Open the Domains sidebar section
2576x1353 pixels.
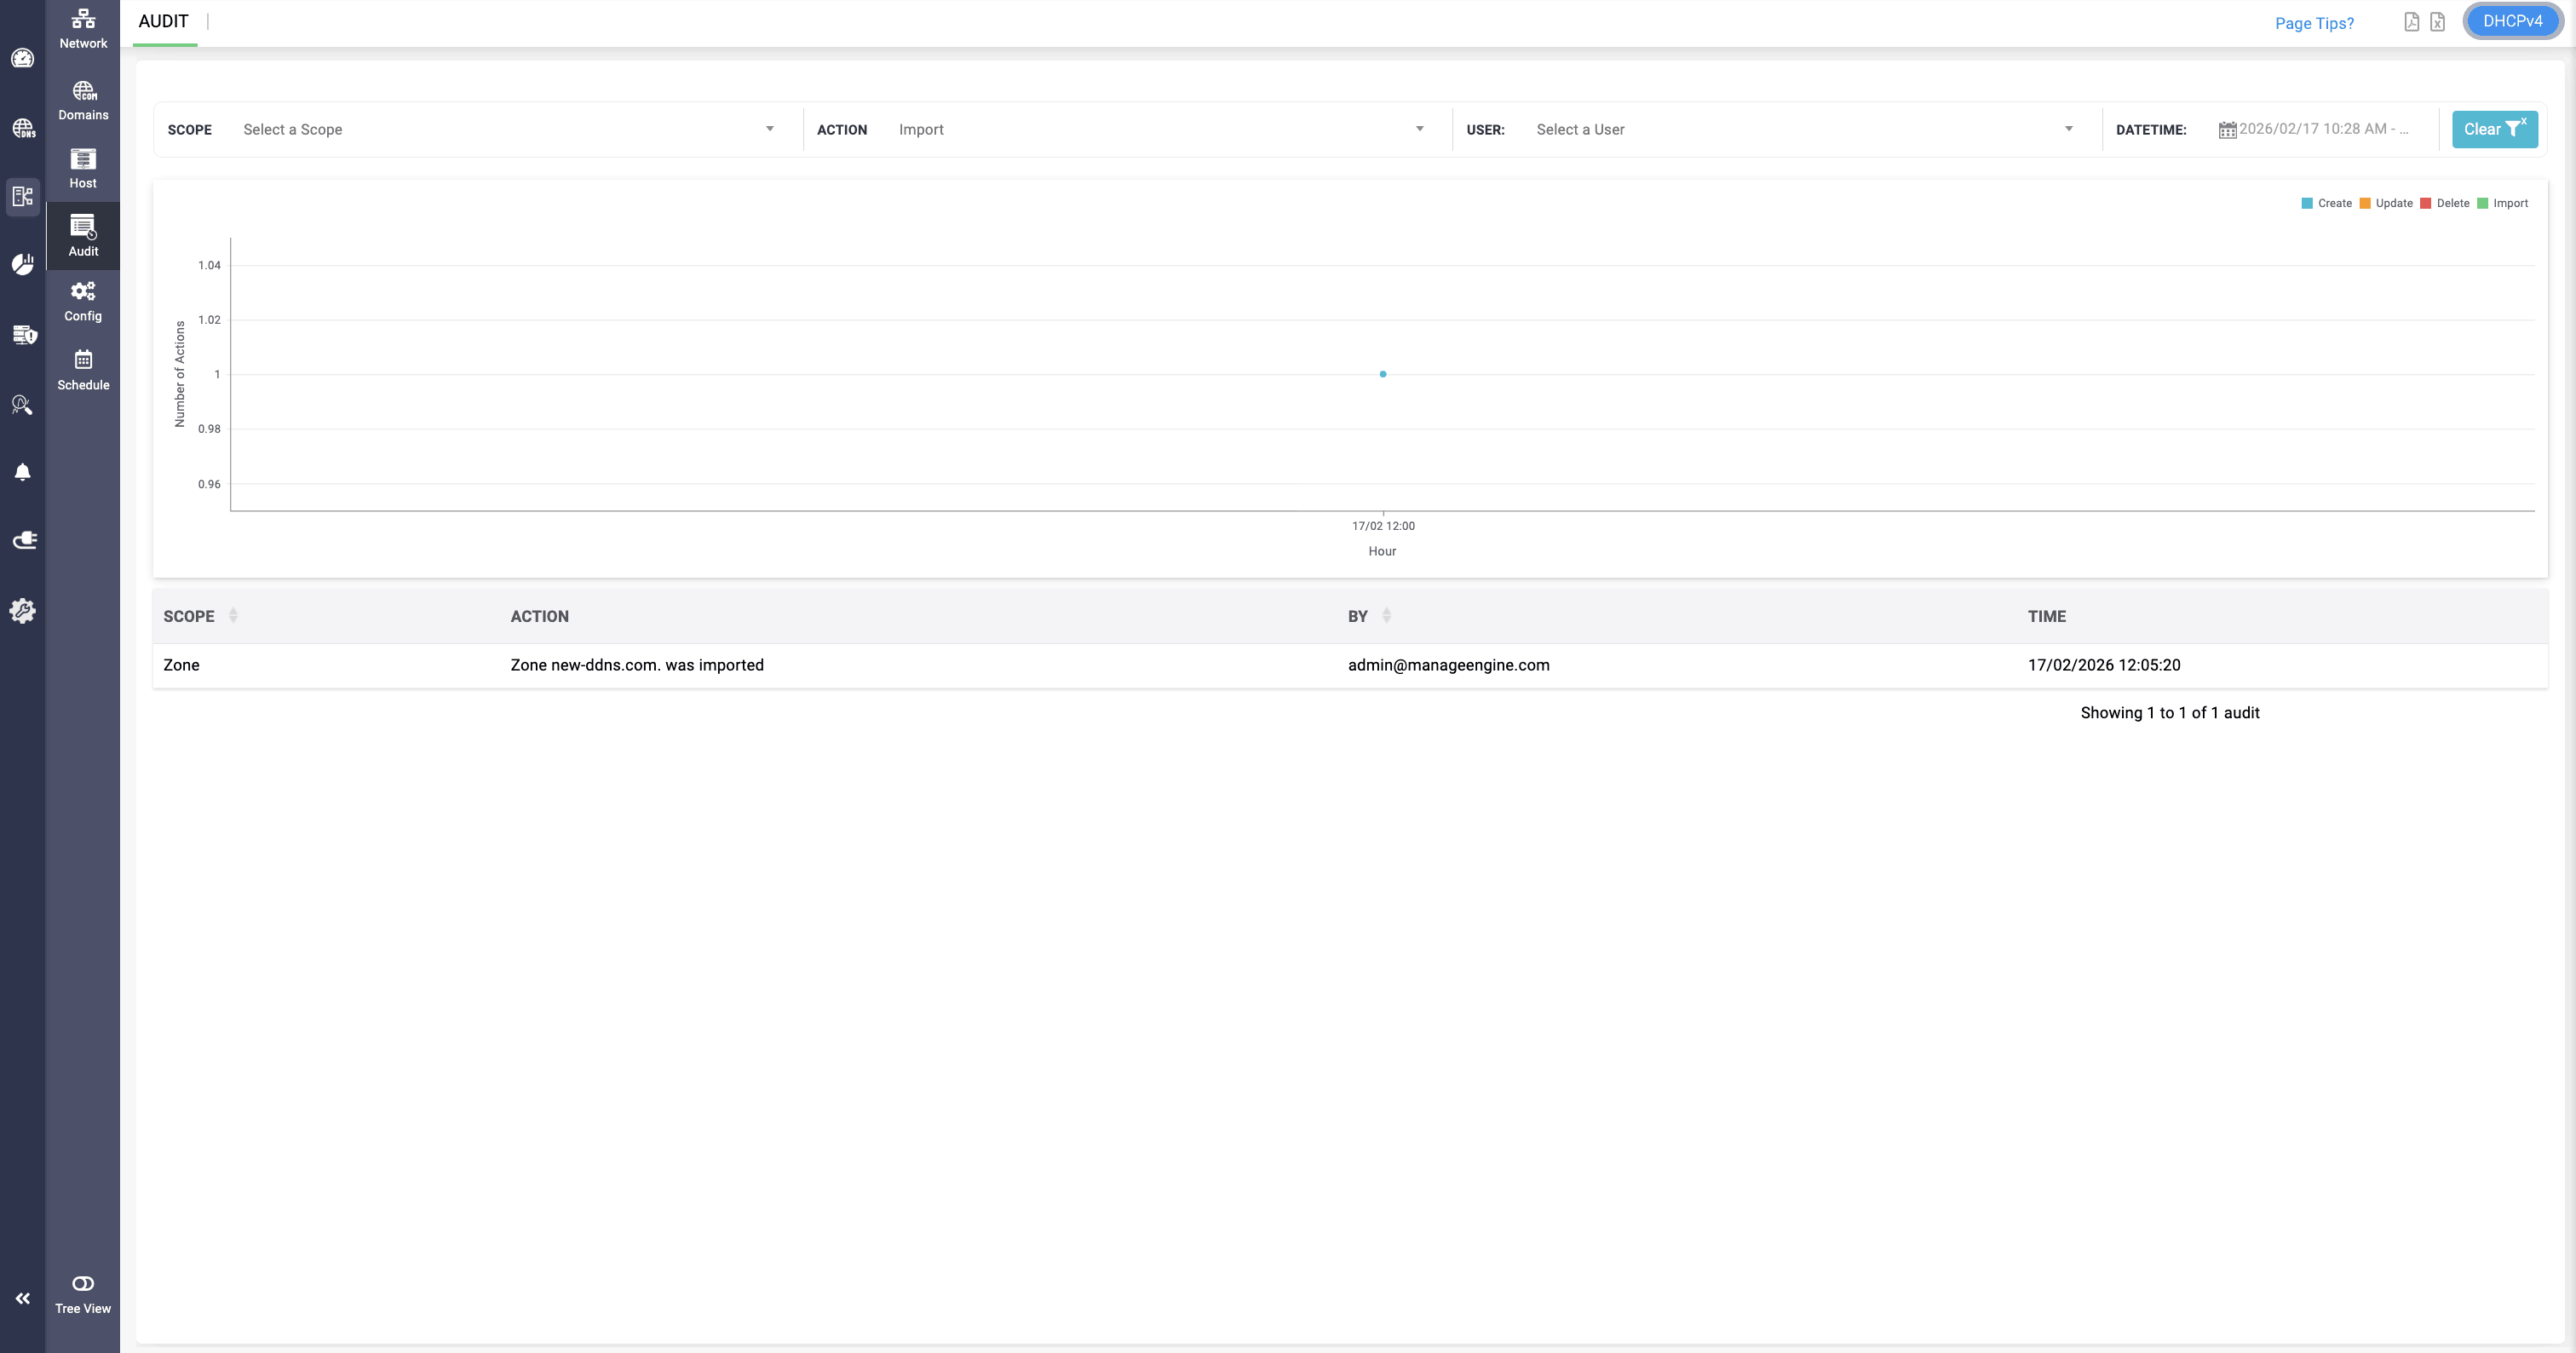83,101
